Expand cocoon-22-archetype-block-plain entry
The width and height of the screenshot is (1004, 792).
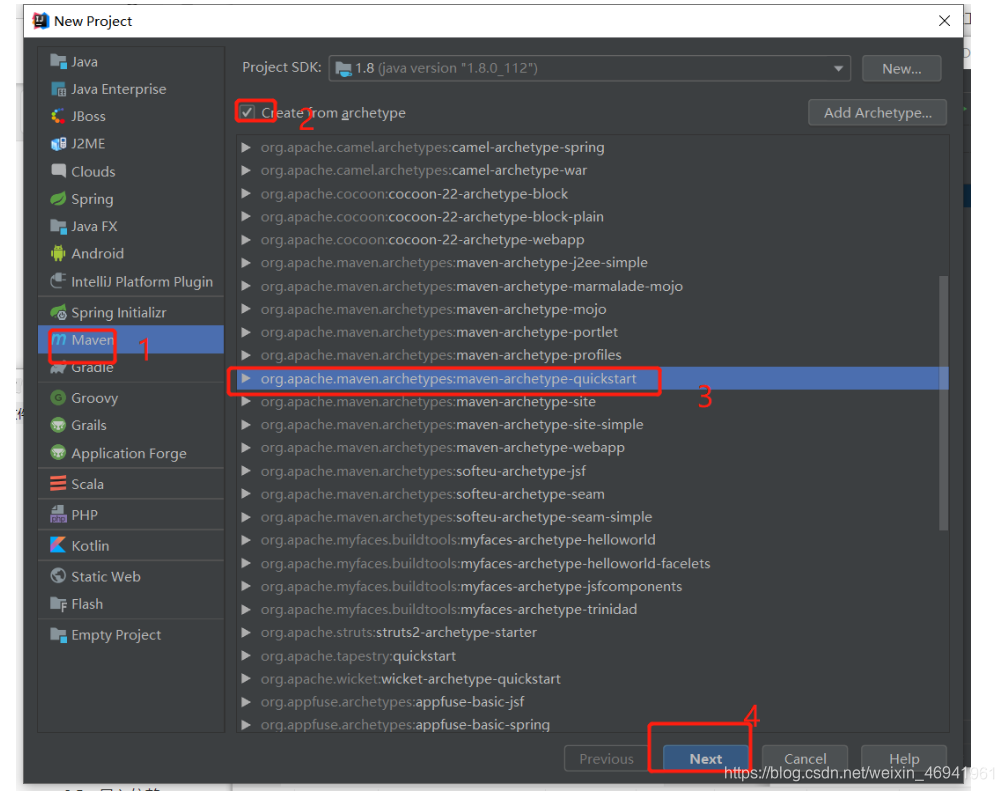click(x=246, y=216)
